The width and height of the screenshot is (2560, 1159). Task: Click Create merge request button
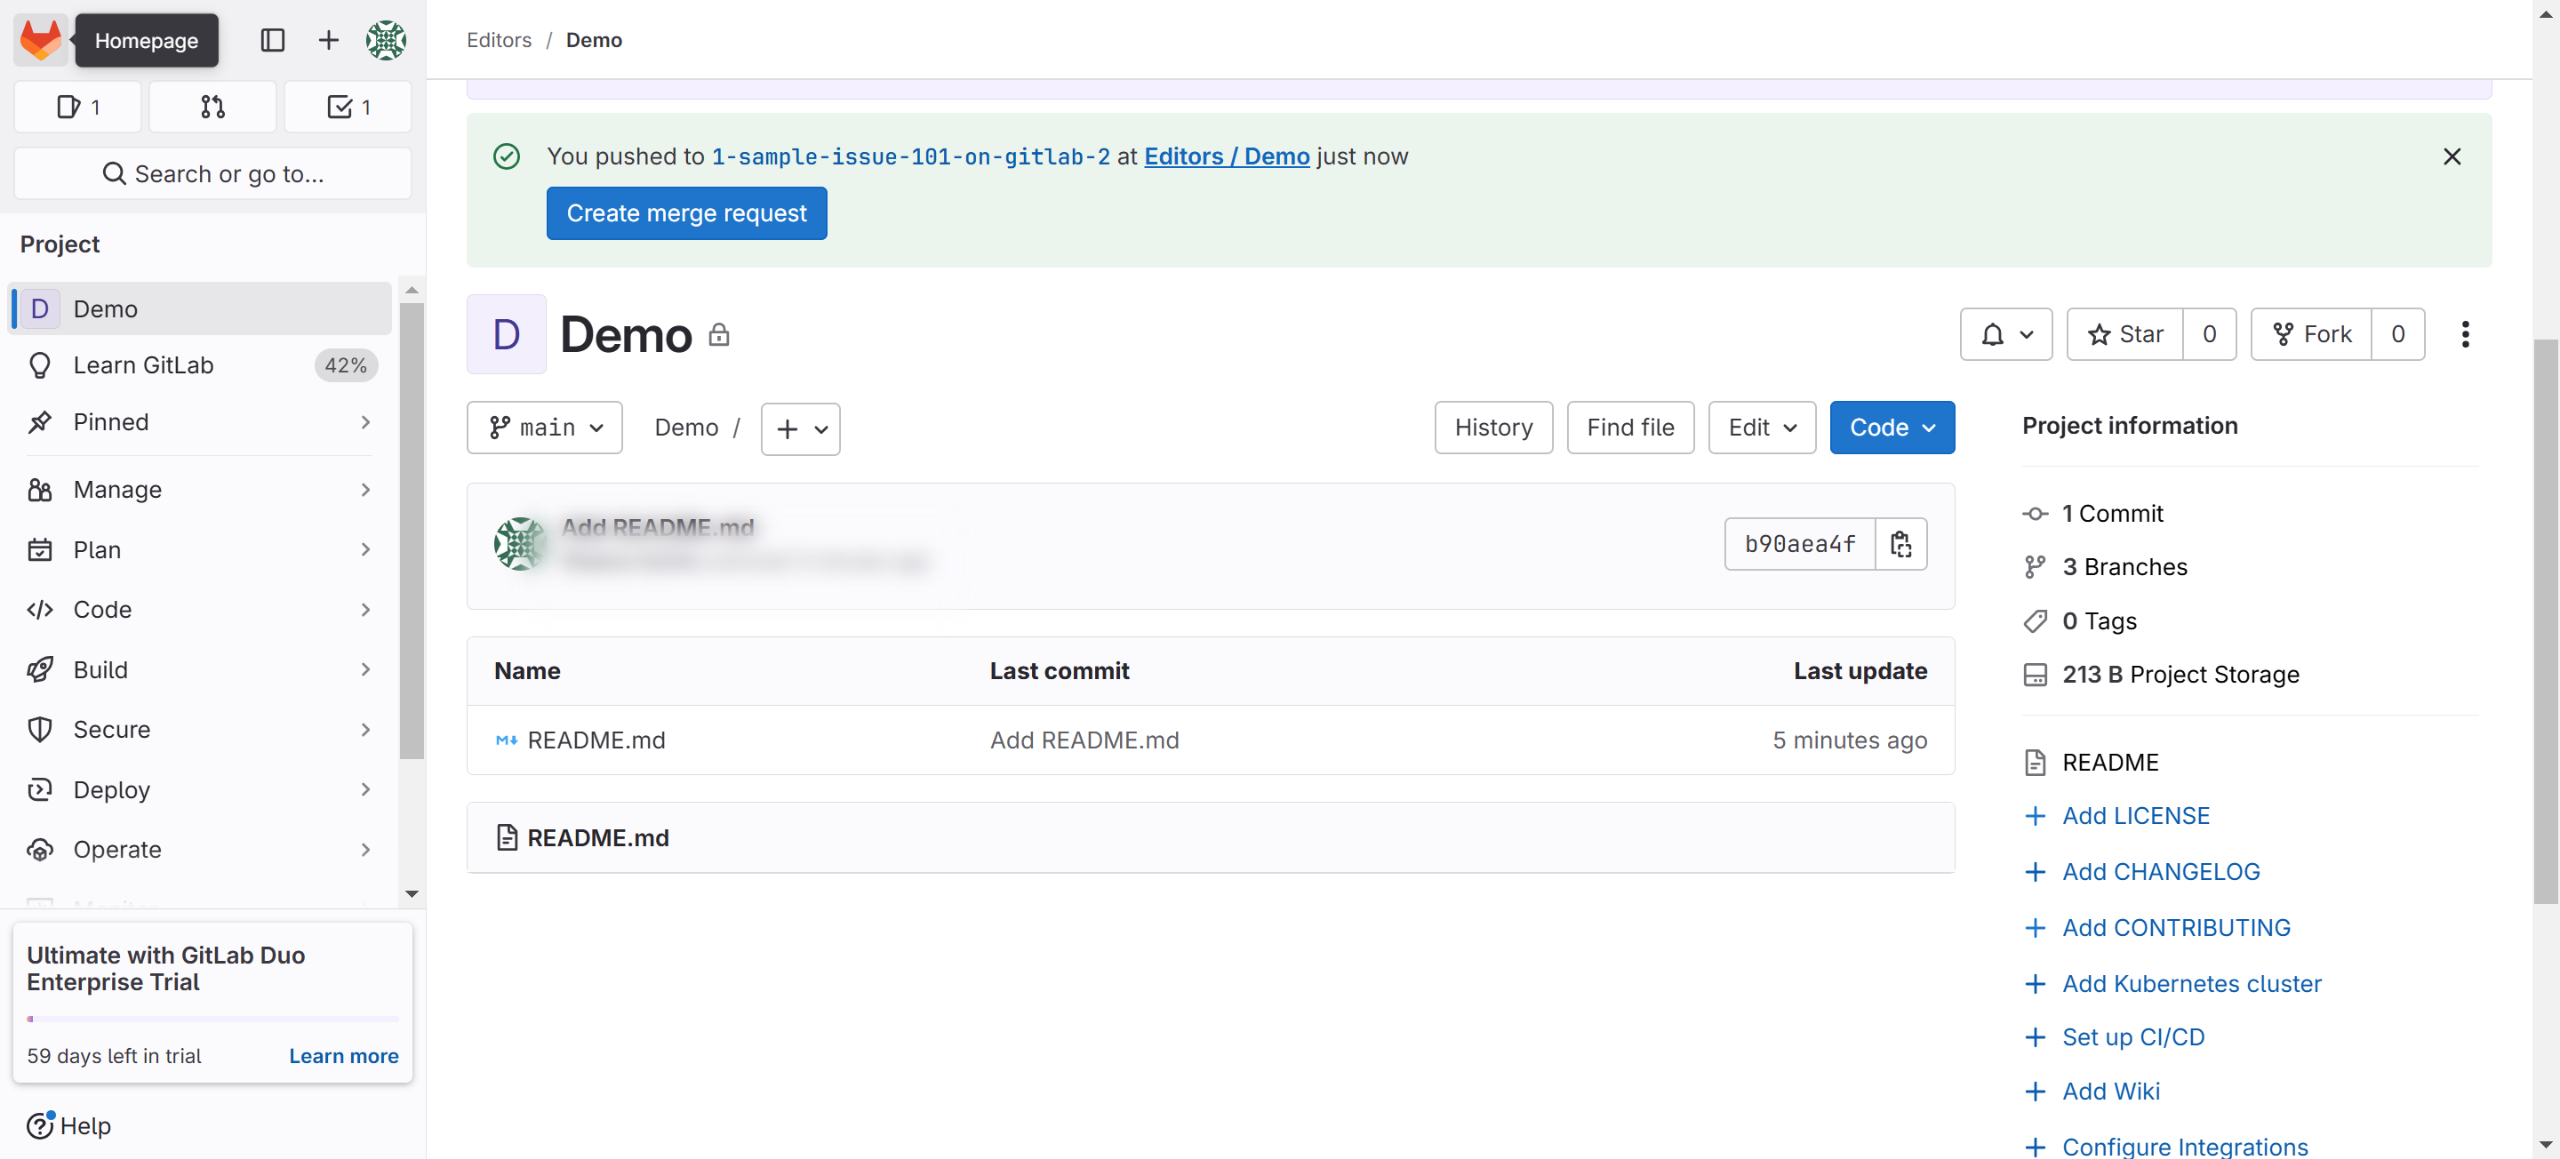[686, 213]
